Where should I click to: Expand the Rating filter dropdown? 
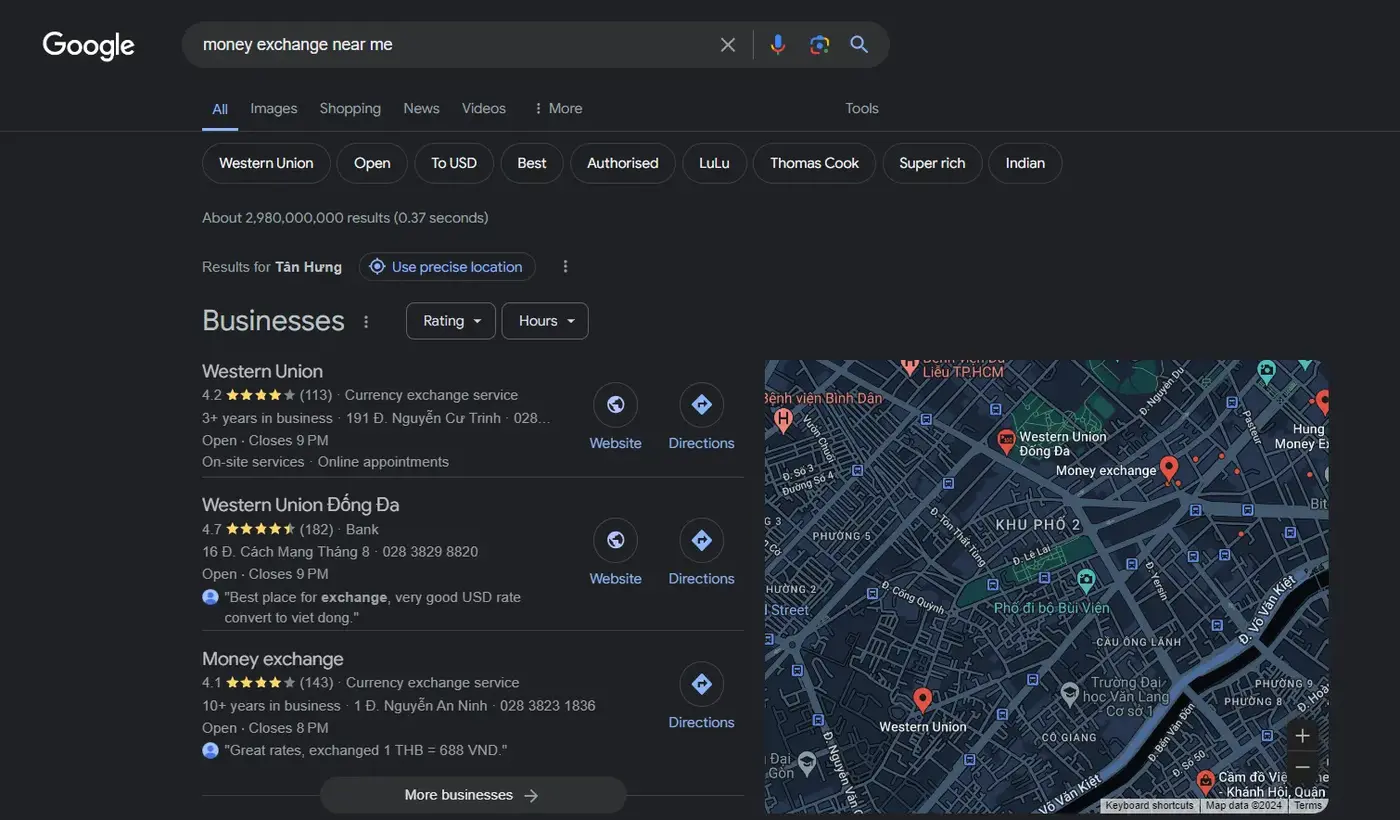click(x=451, y=321)
